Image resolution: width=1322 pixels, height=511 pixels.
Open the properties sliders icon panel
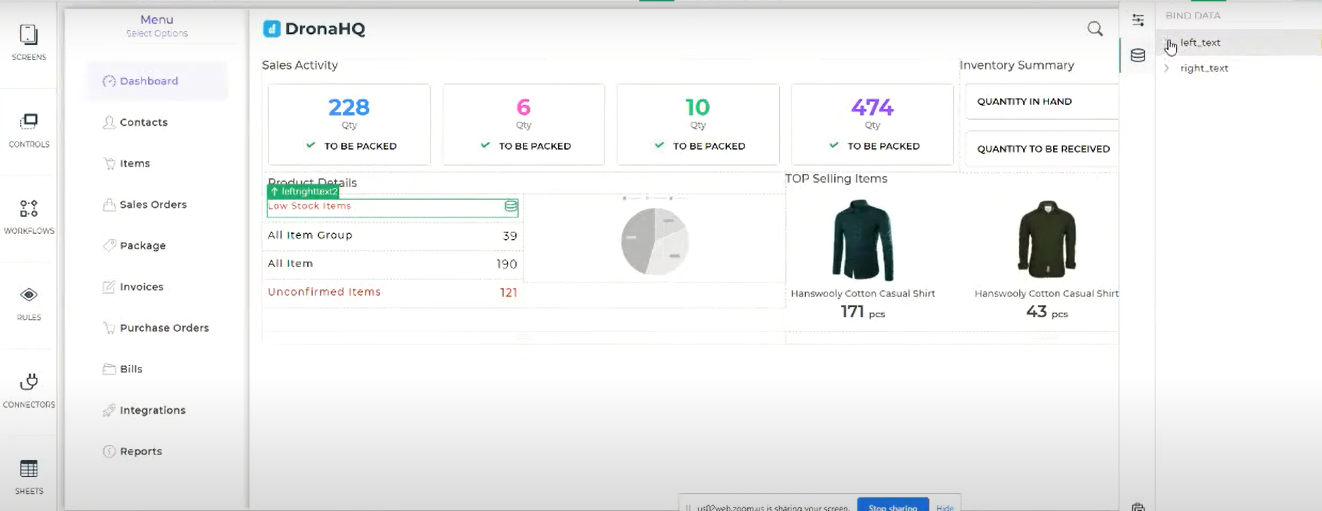[x=1138, y=20]
